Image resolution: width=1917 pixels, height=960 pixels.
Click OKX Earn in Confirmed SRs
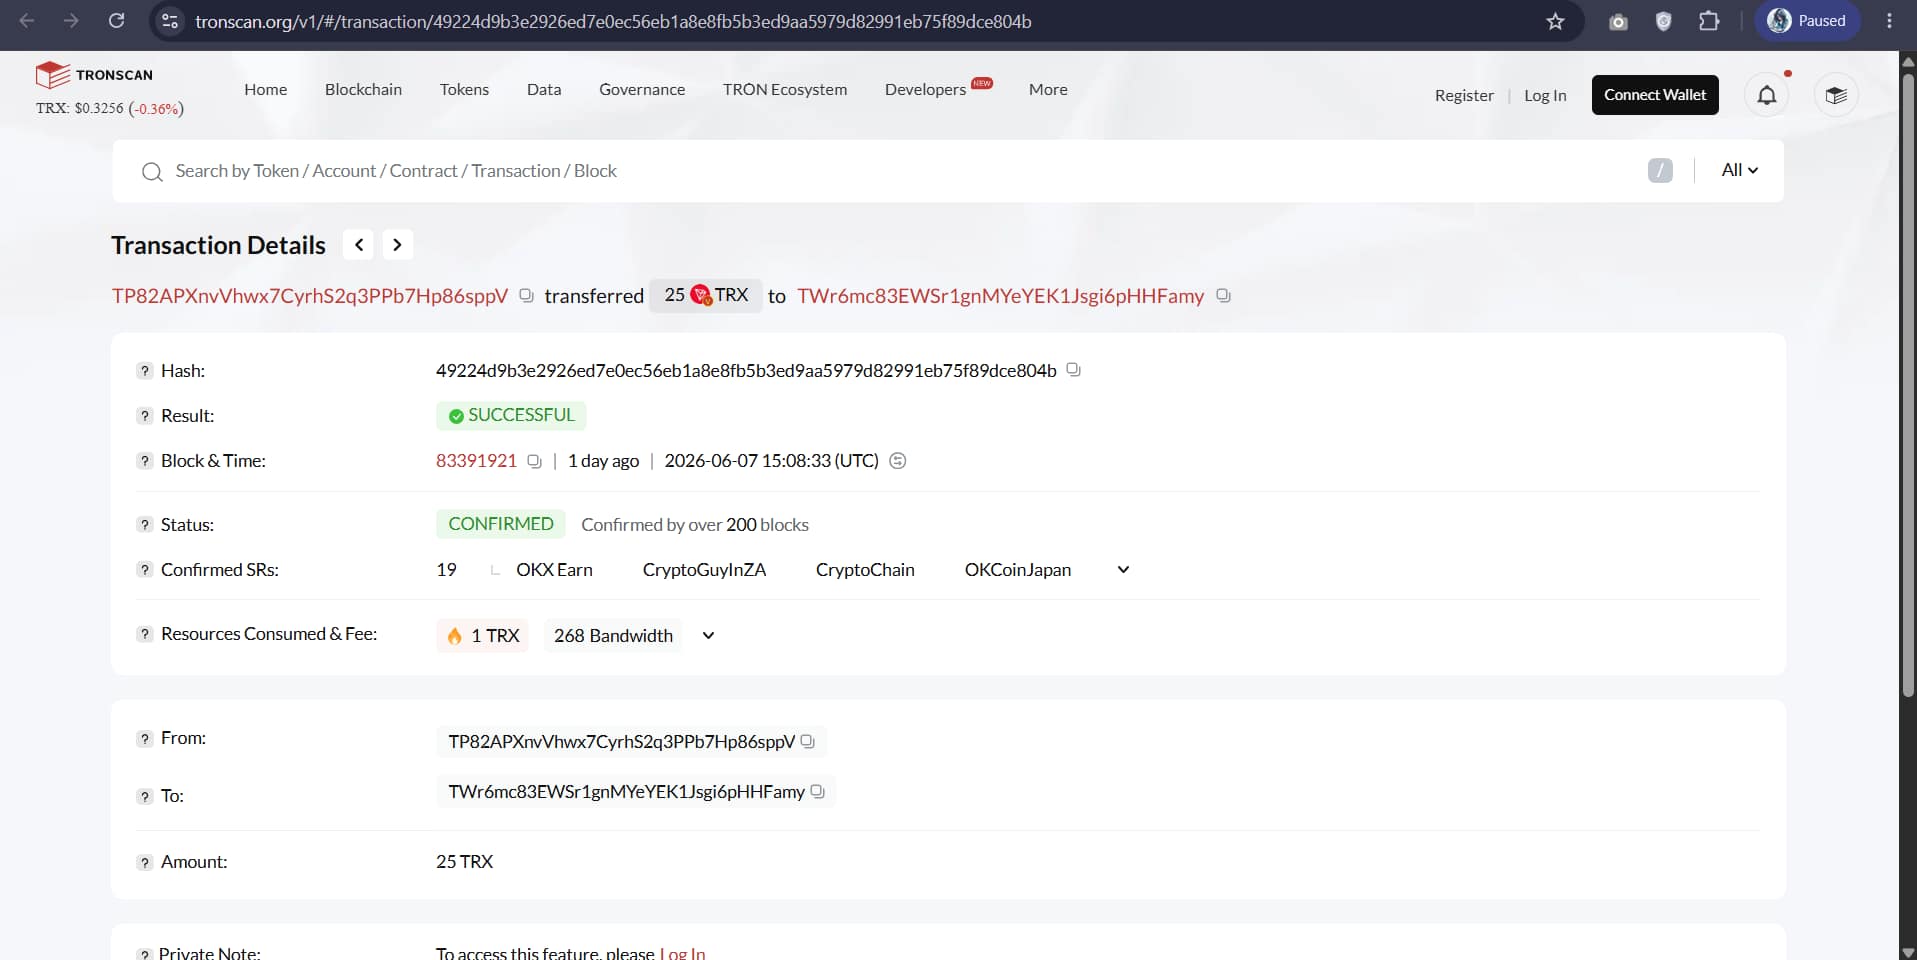tap(554, 570)
